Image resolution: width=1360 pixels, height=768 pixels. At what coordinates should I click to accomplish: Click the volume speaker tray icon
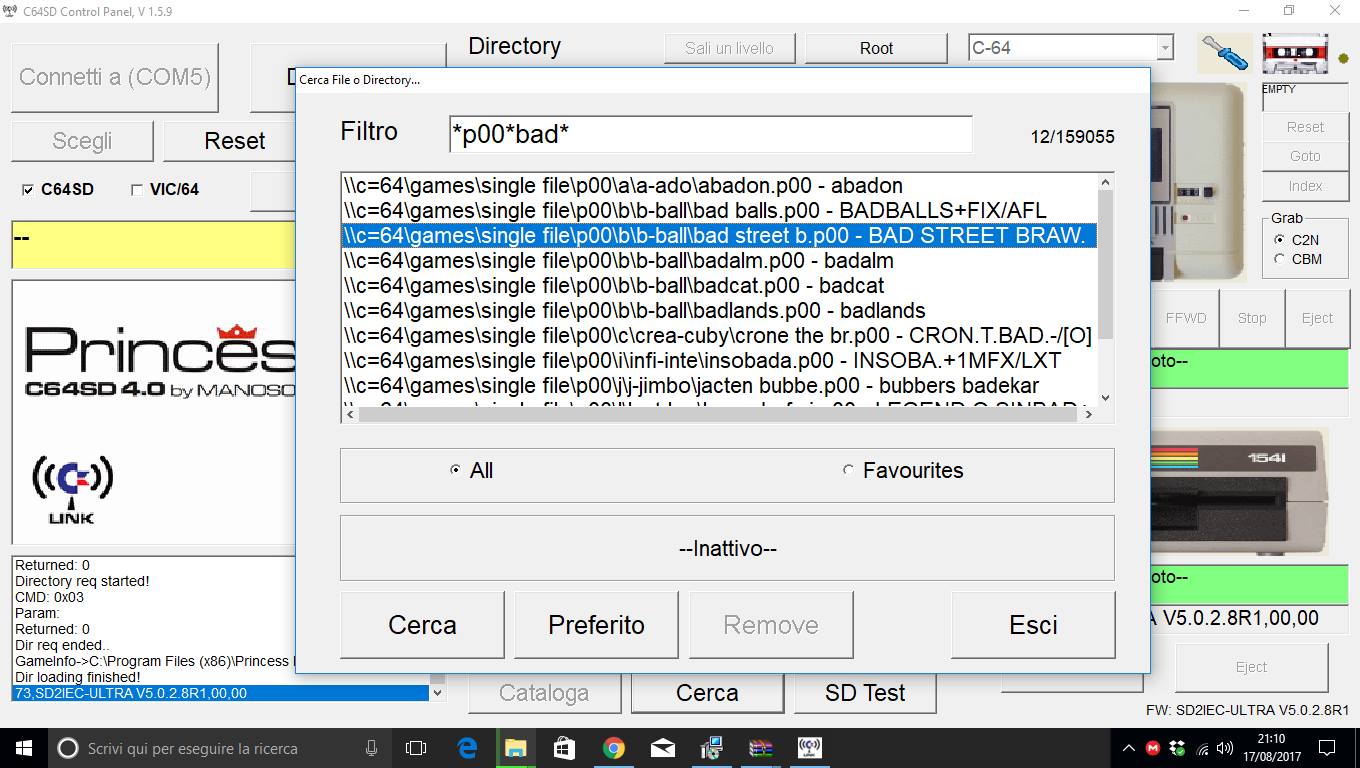[x=1225, y=748]
